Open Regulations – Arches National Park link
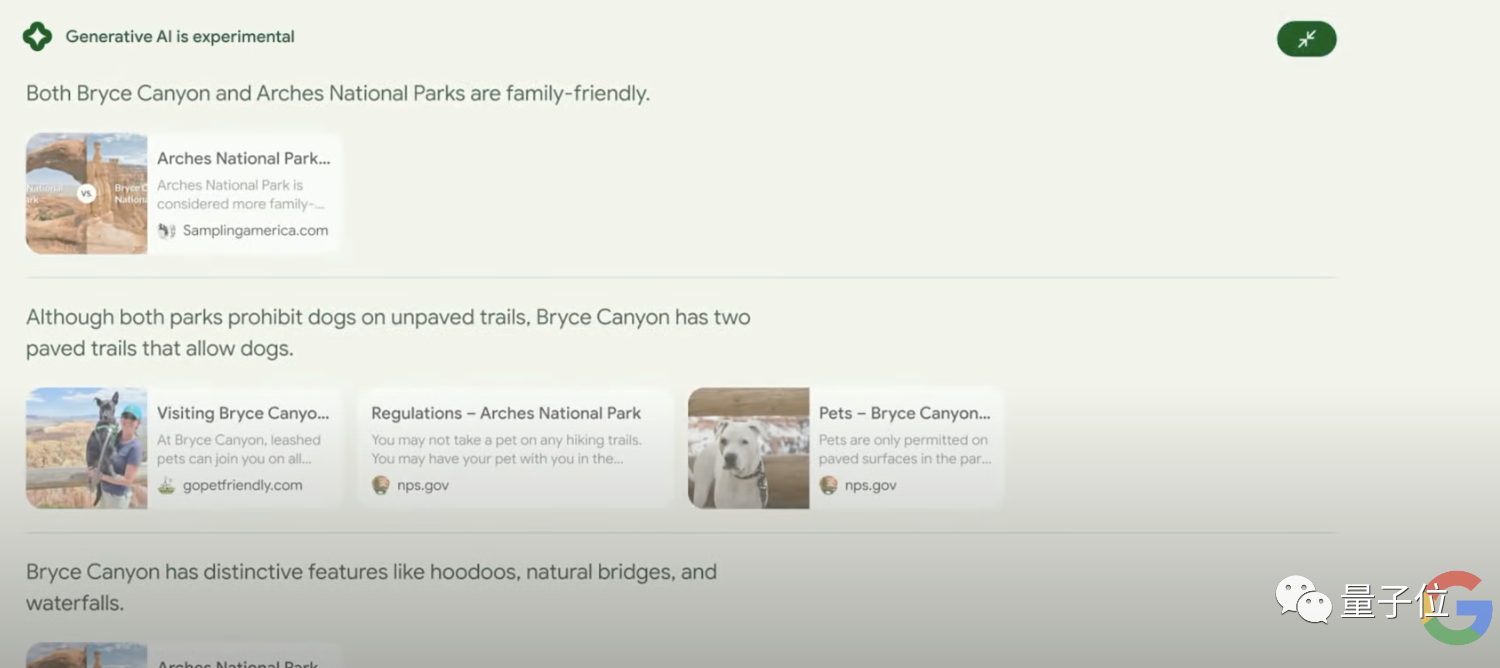 tap(506, 413)
